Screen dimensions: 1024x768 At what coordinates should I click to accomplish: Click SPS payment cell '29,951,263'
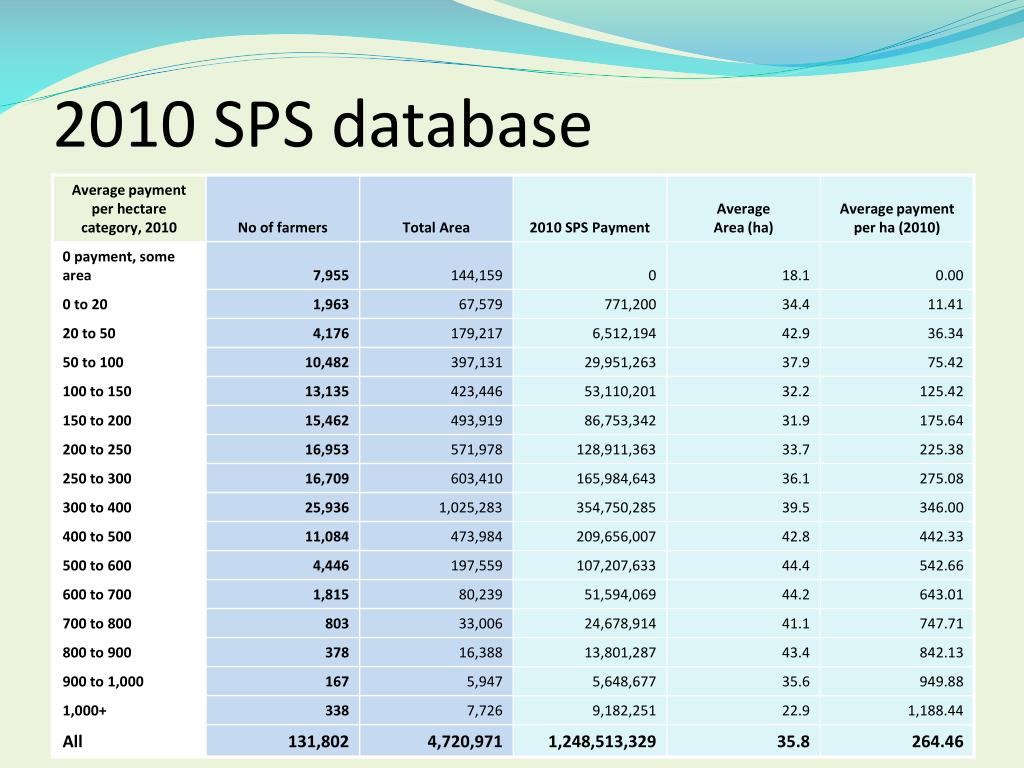click(620, 362)
